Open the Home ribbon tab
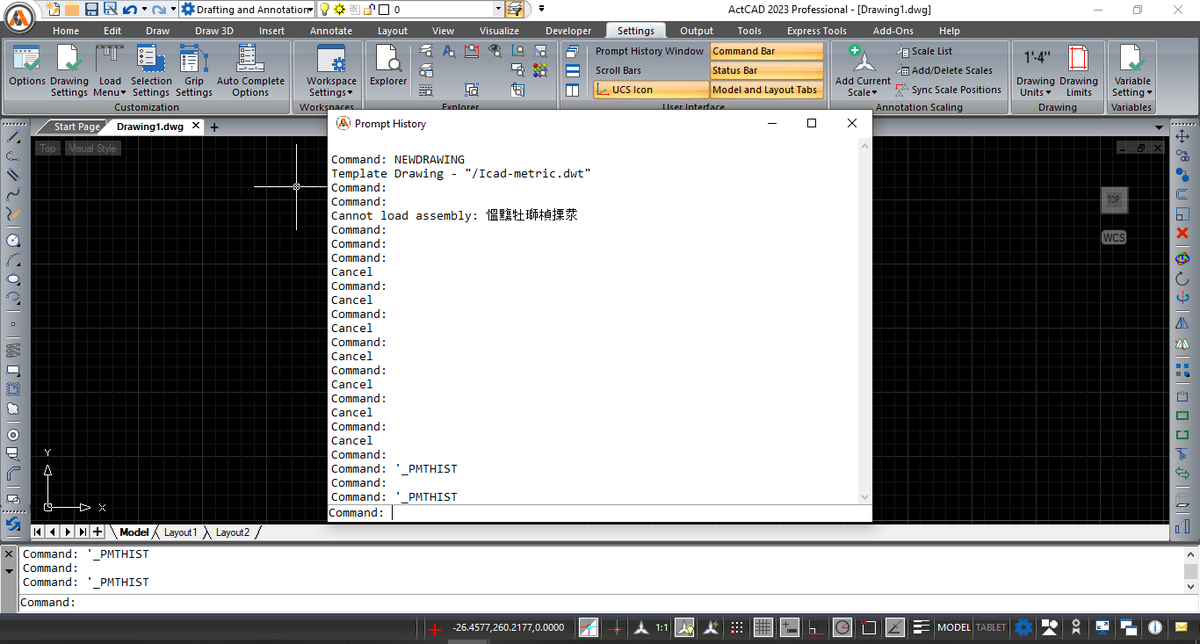1200x644 pixels. pyautogui.click(x=66, y=31)
